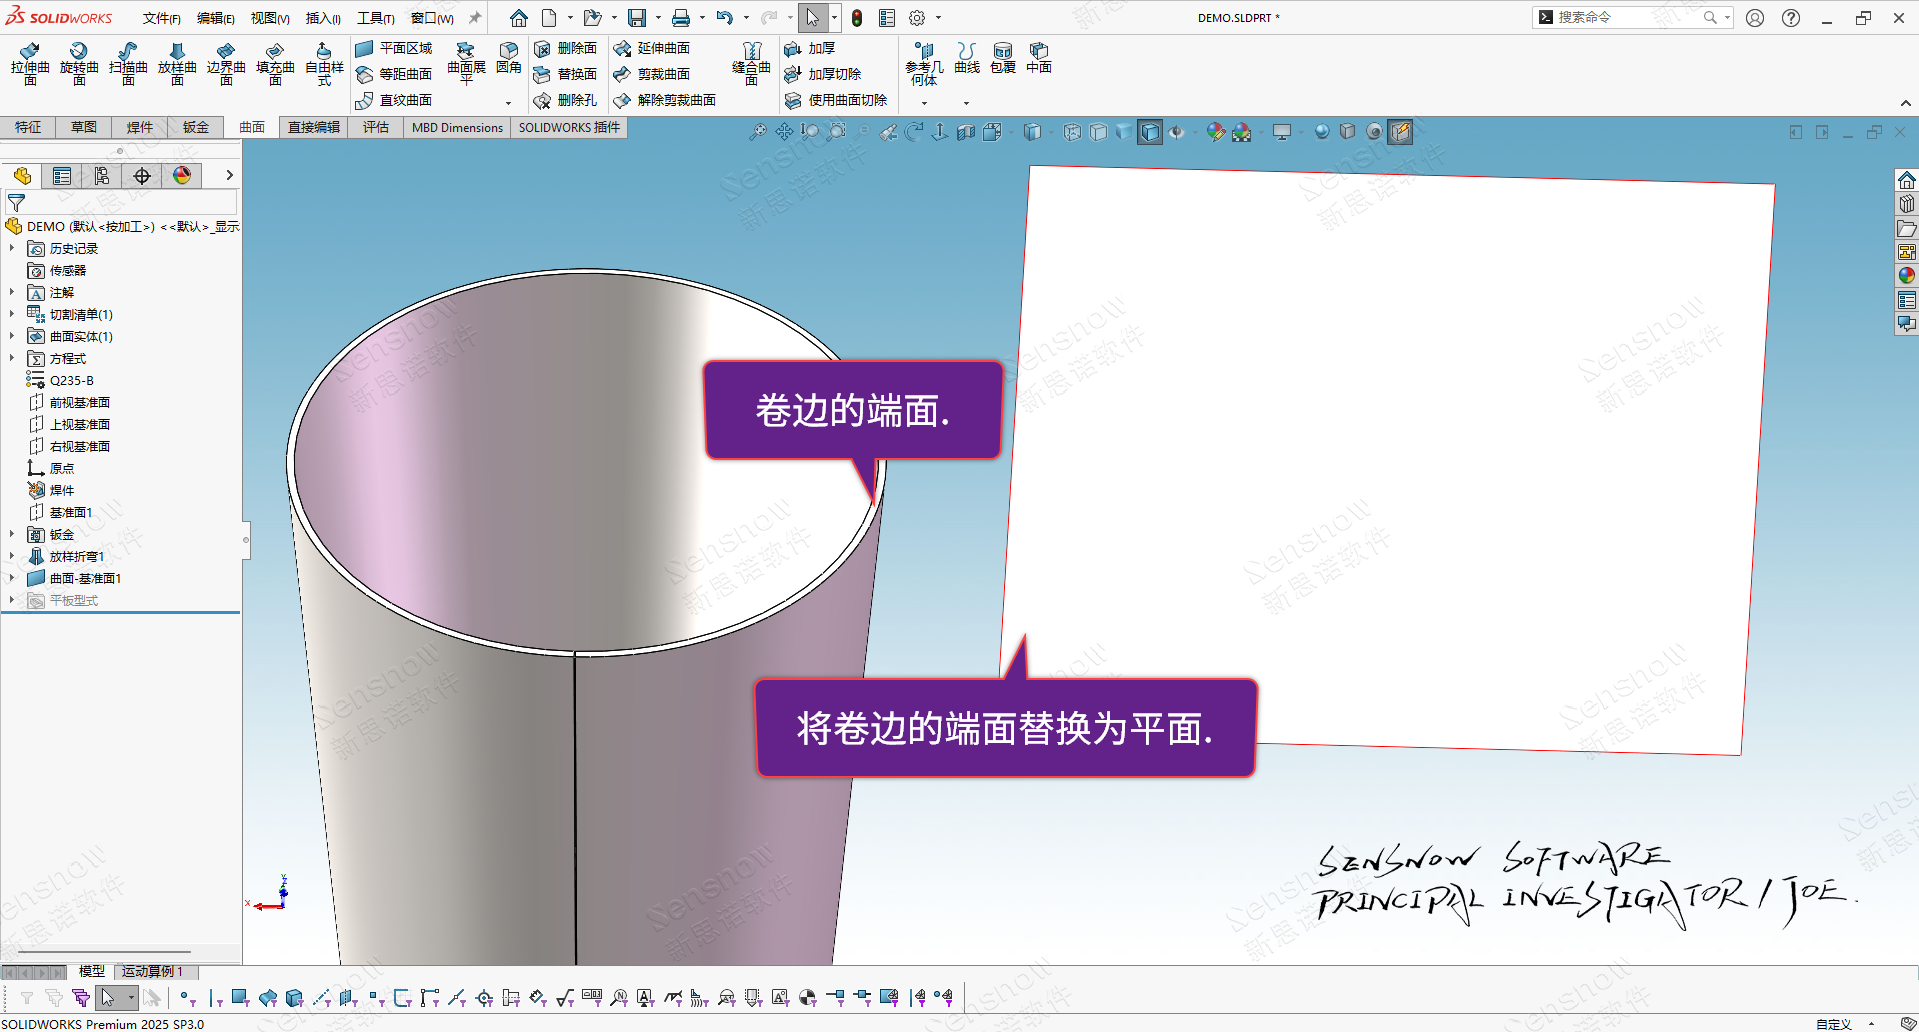Open the DisplayManager color wheel tab

pyautogui.click(x=182, y=176)
